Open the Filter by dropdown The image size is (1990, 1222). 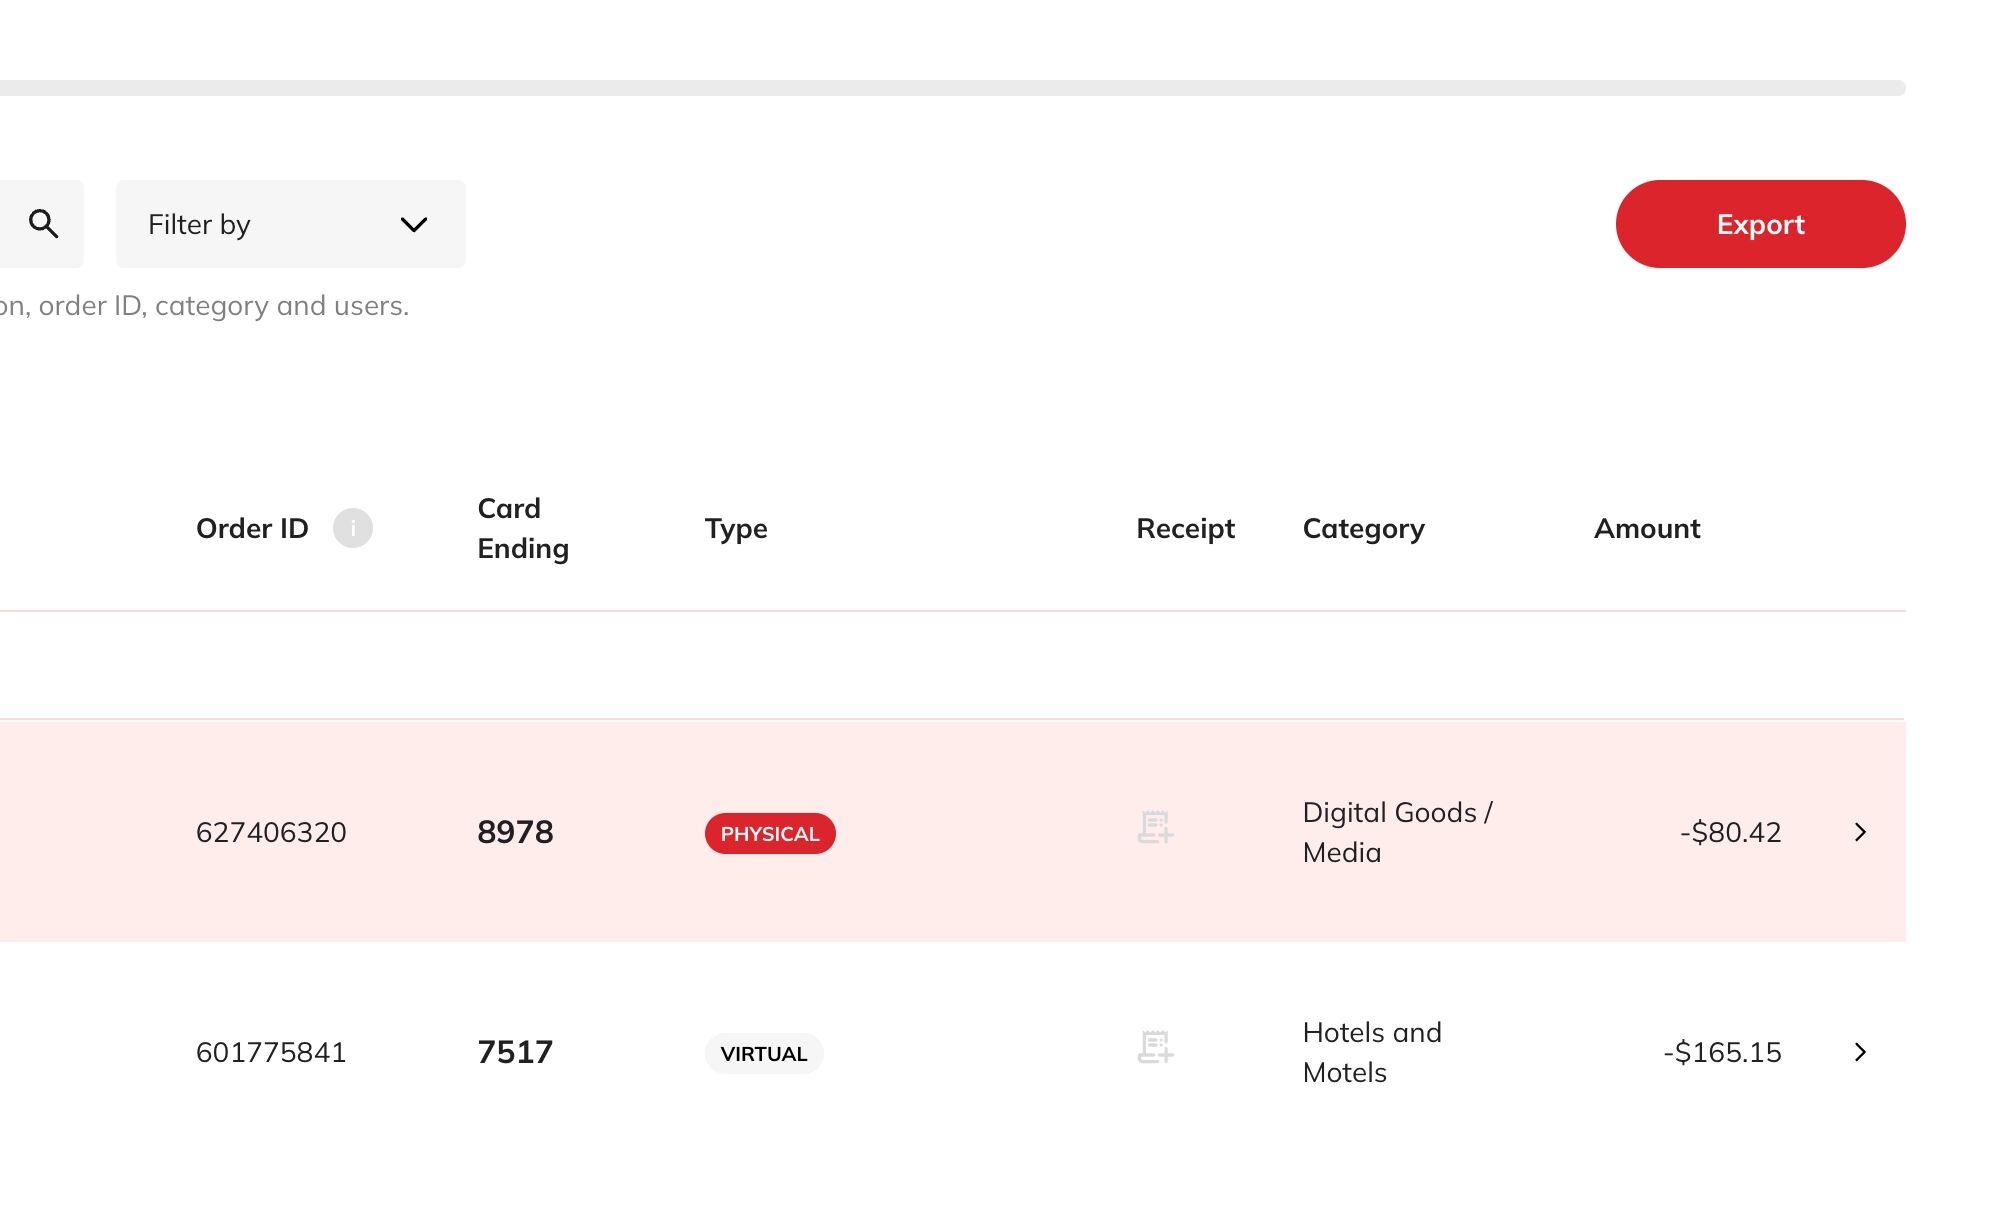click(x=290, y=224)
